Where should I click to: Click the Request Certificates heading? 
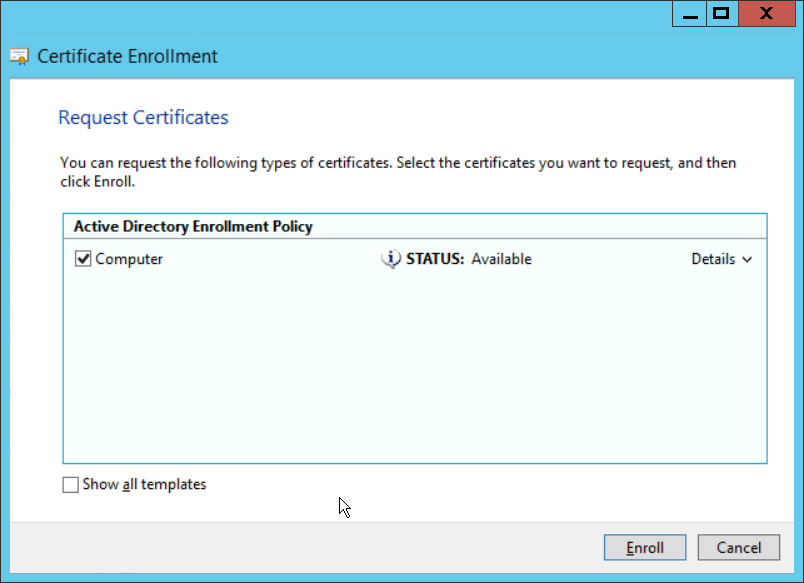143,118
